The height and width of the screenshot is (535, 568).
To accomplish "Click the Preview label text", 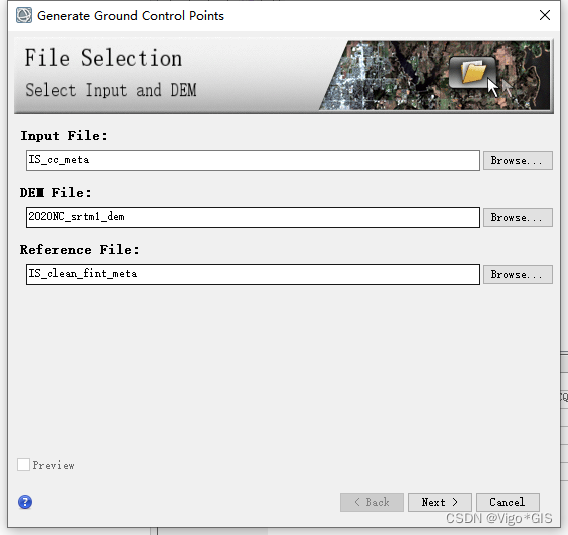I will [x=54, y=465].
